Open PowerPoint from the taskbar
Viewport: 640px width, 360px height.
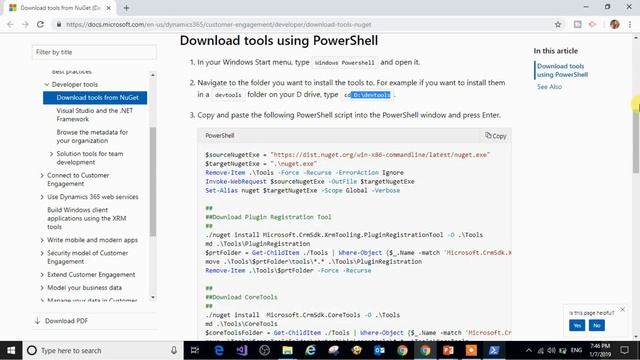click(448, 351)
